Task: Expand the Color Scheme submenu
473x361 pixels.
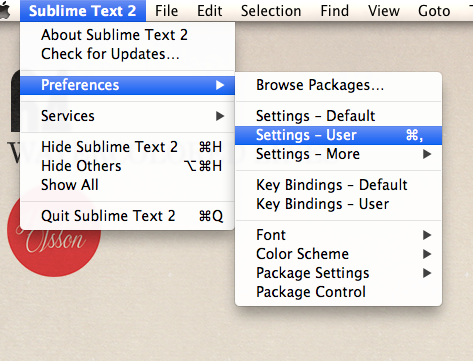Action: click(338, 254)
